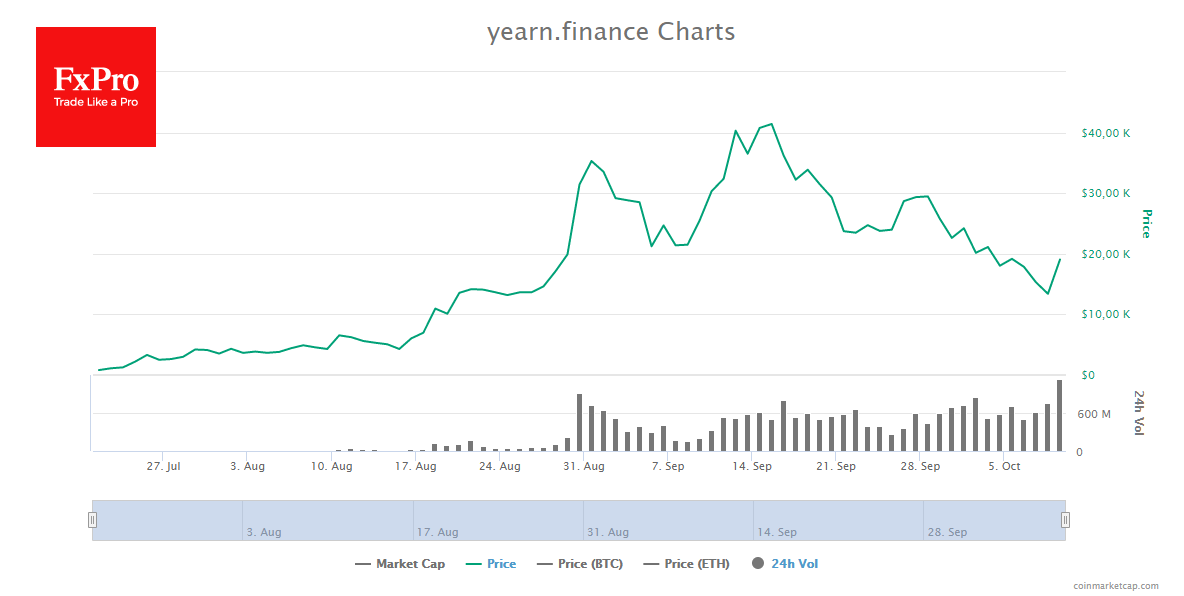1184x596 pixels.
Task: Click the 5. Oct x-axis date label
Action: (x=1004, y=466)
